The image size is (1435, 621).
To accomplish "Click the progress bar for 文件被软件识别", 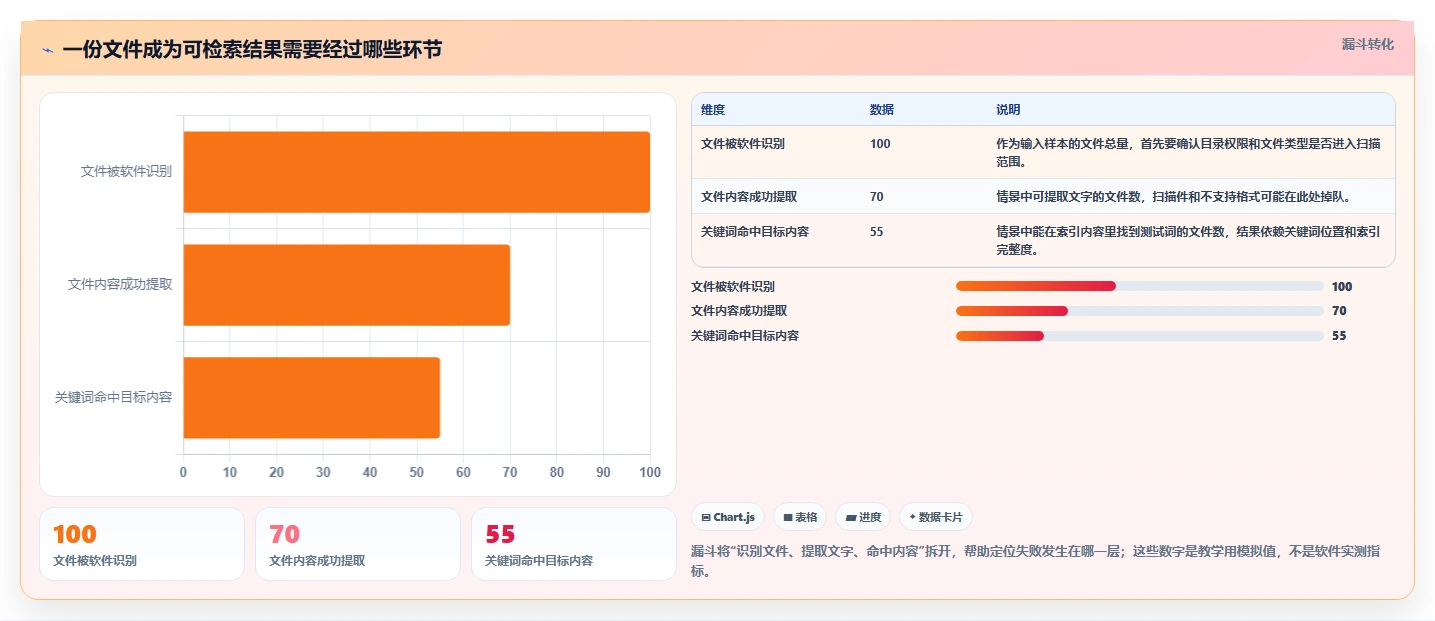I will [1140, 286].
